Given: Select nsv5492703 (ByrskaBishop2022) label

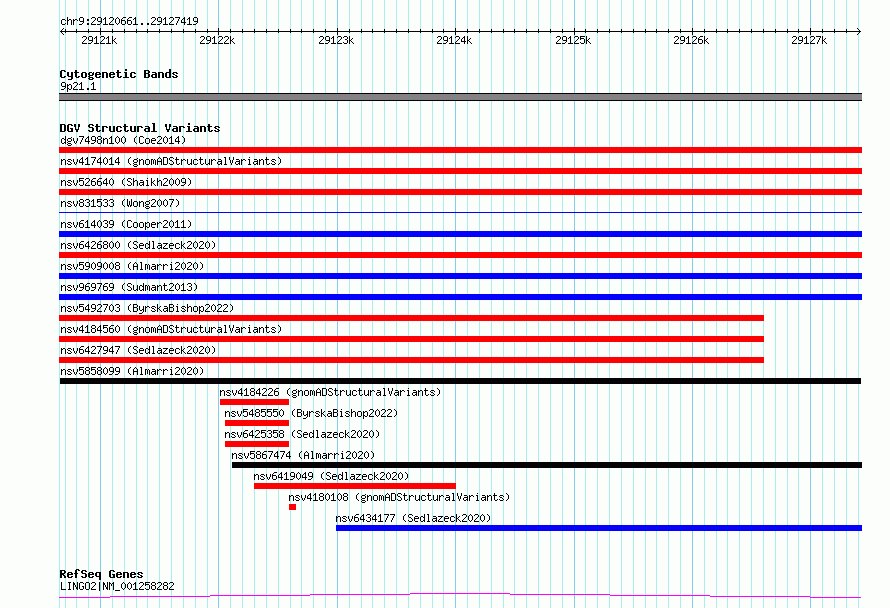Looking at the screenshot, I should tap(147, 308).
